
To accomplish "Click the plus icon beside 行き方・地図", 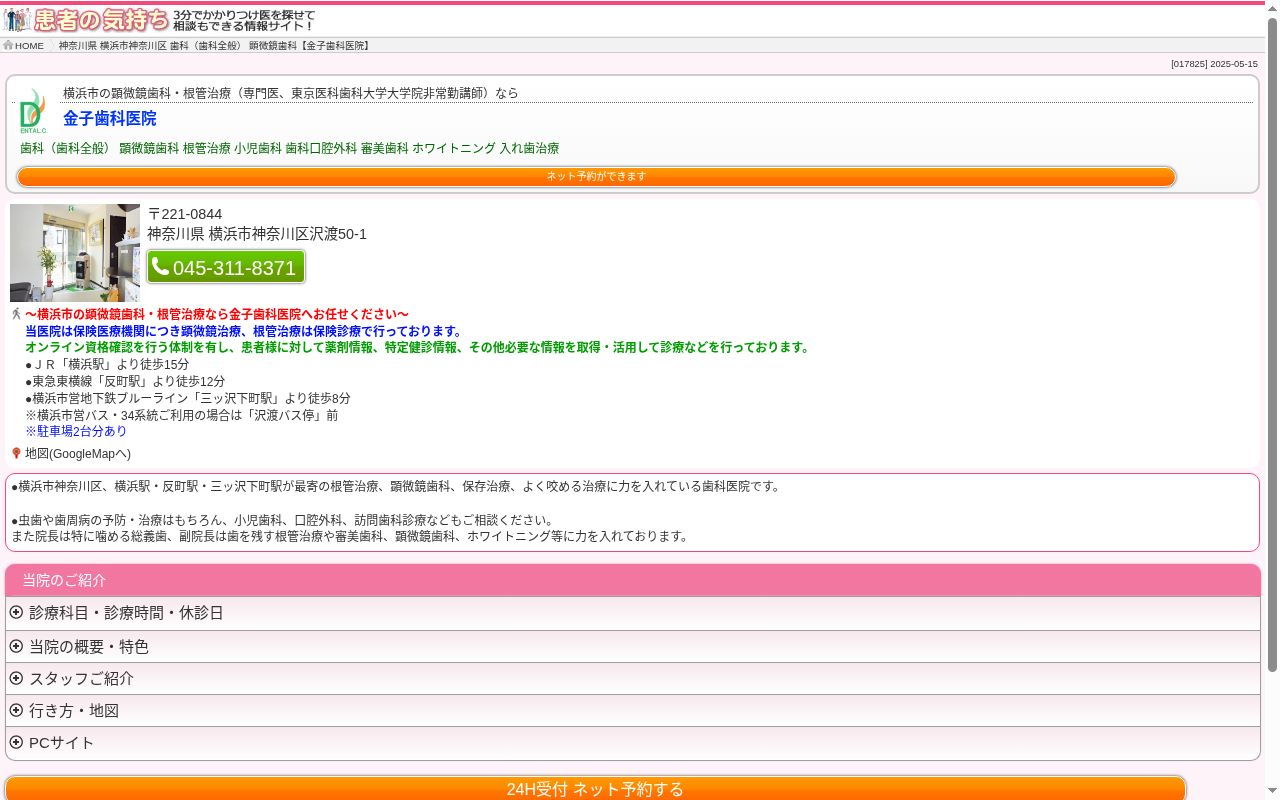I will pyautogui.click(x=16, y=710).
